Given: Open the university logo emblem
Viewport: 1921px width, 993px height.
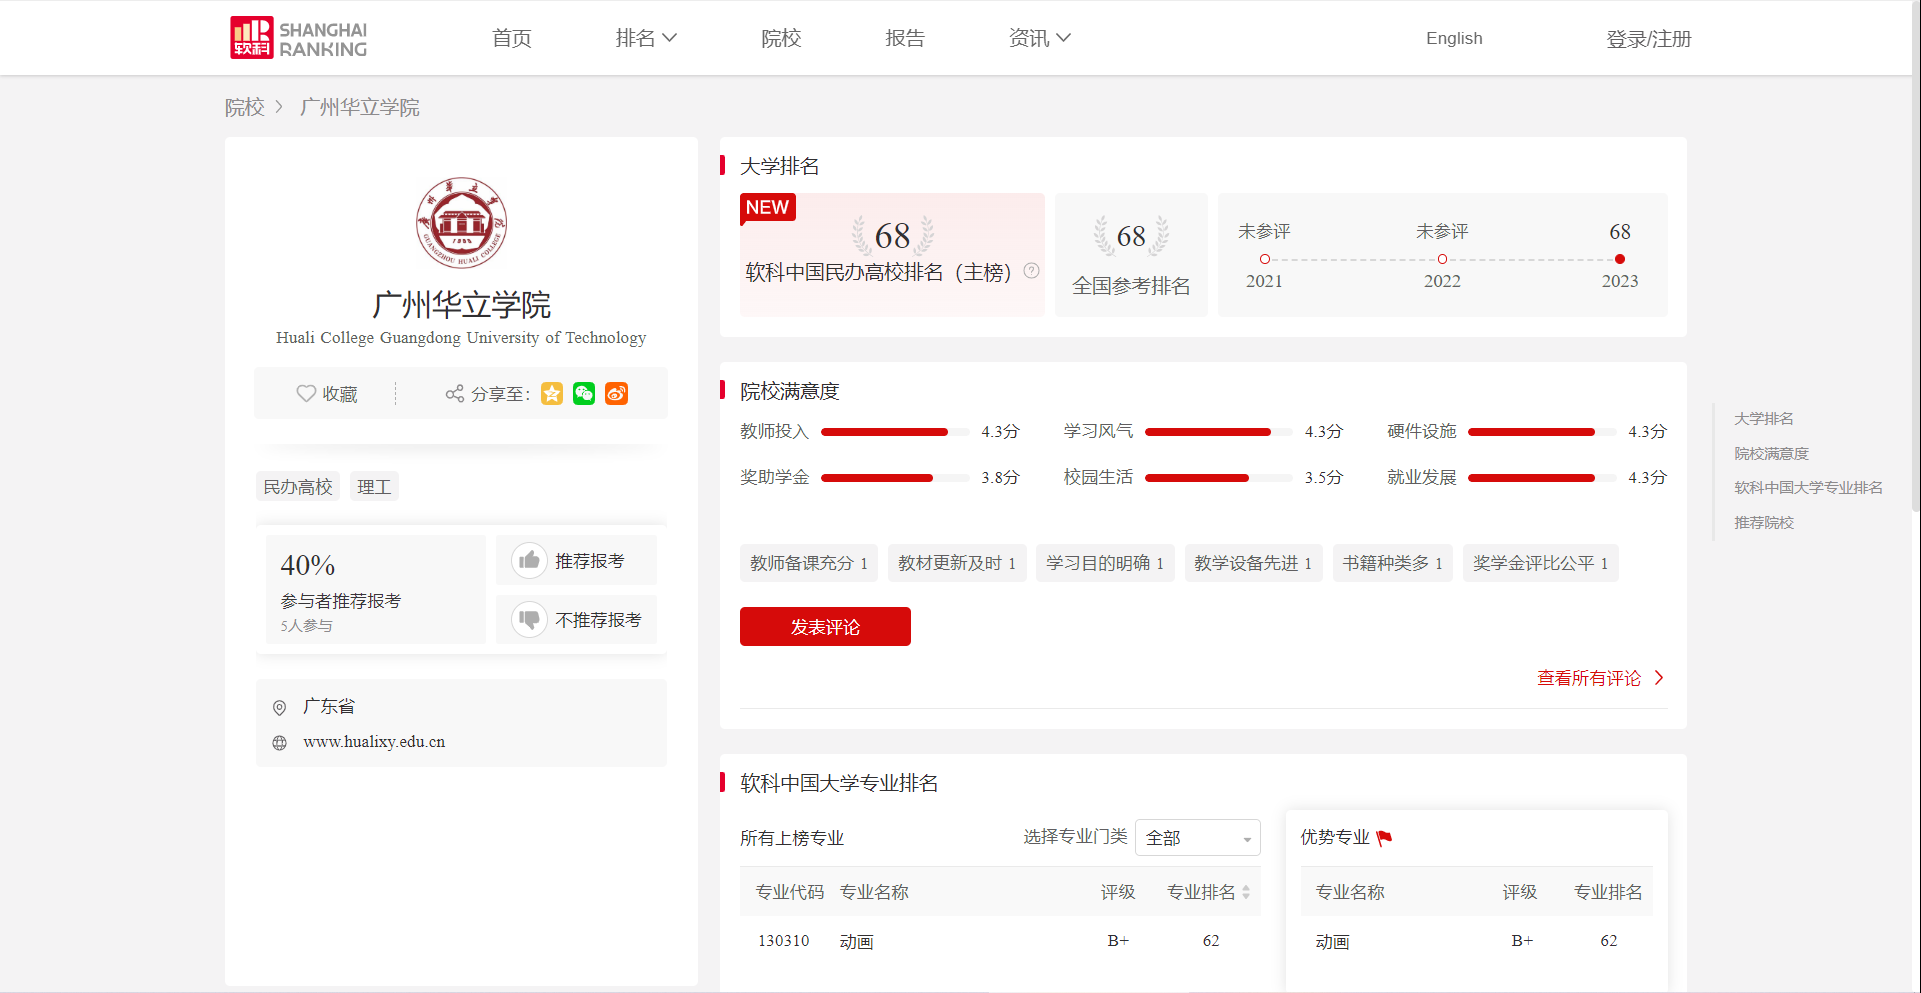Looking at the screenshot, I should coord(461,223).
